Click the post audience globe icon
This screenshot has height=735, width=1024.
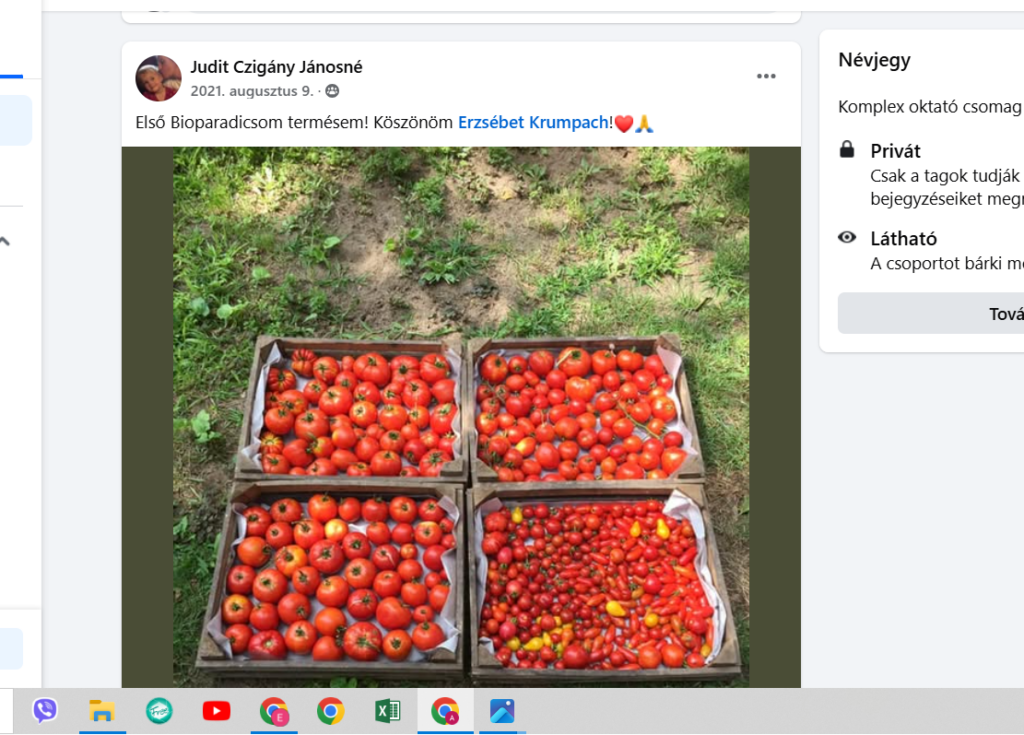tap(332, 91)
